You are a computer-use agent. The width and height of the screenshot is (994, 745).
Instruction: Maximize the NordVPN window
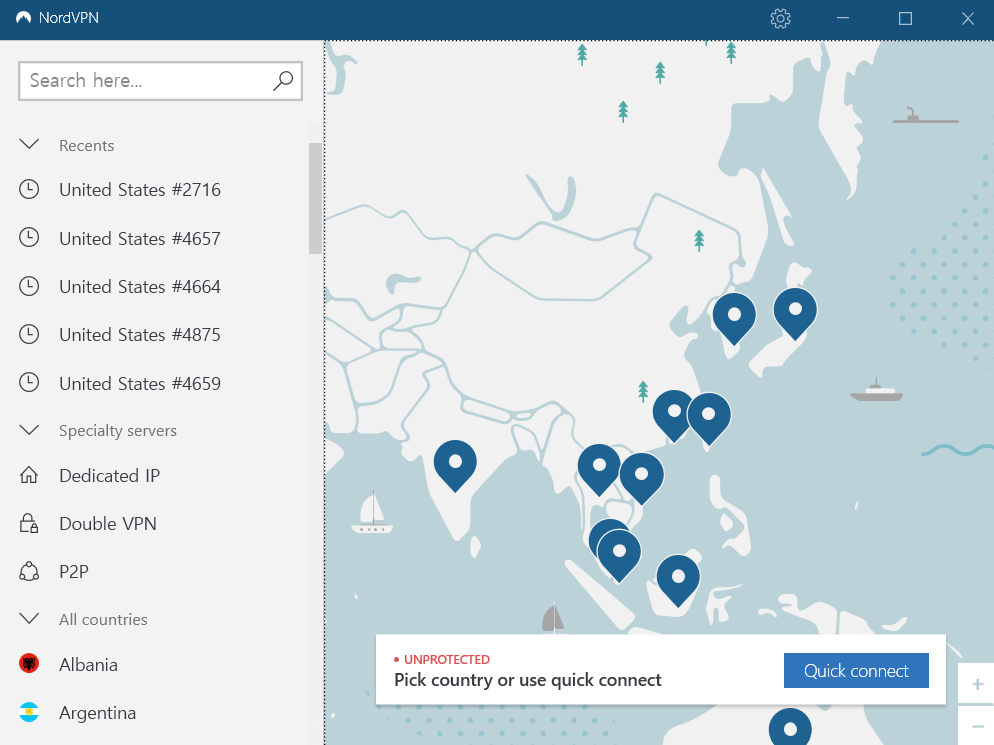pos(905,18)
